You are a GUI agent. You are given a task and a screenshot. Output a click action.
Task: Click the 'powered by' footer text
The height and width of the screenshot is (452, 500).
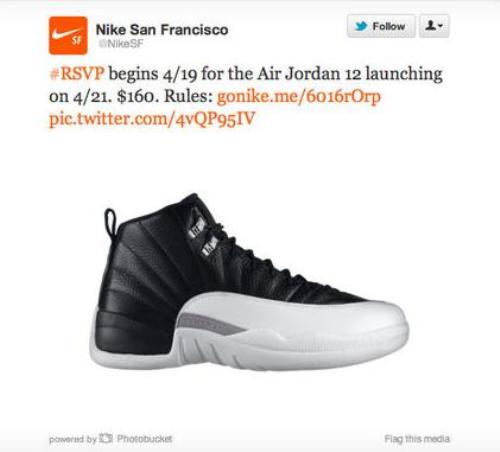click(73, 439)
